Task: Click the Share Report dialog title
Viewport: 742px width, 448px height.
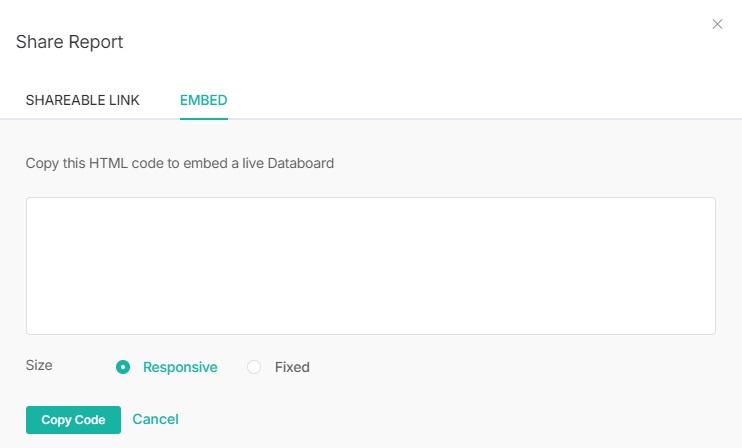Action: tap(69, 42)
